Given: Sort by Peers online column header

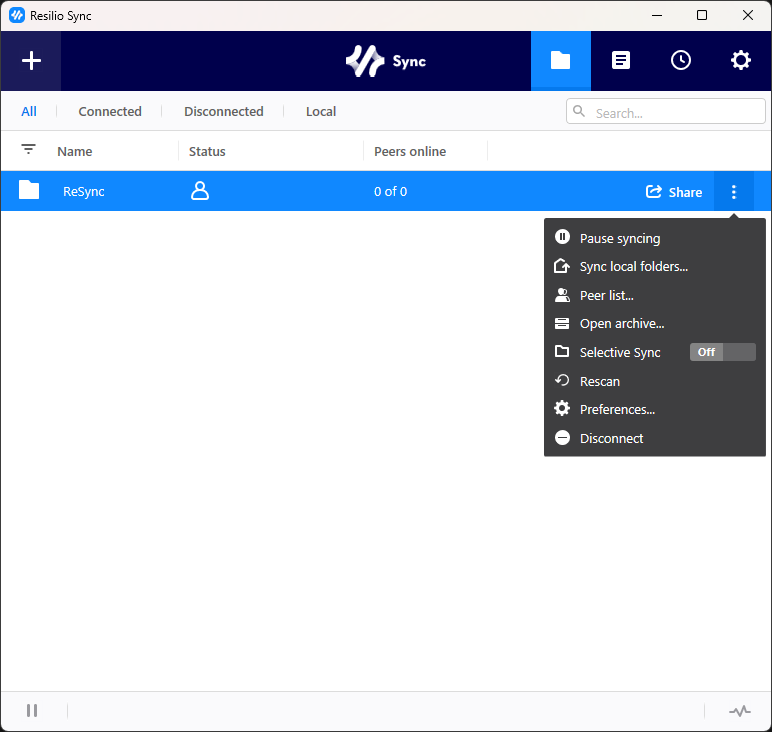Looking at the screenshot, I should [x=410, y=151].
